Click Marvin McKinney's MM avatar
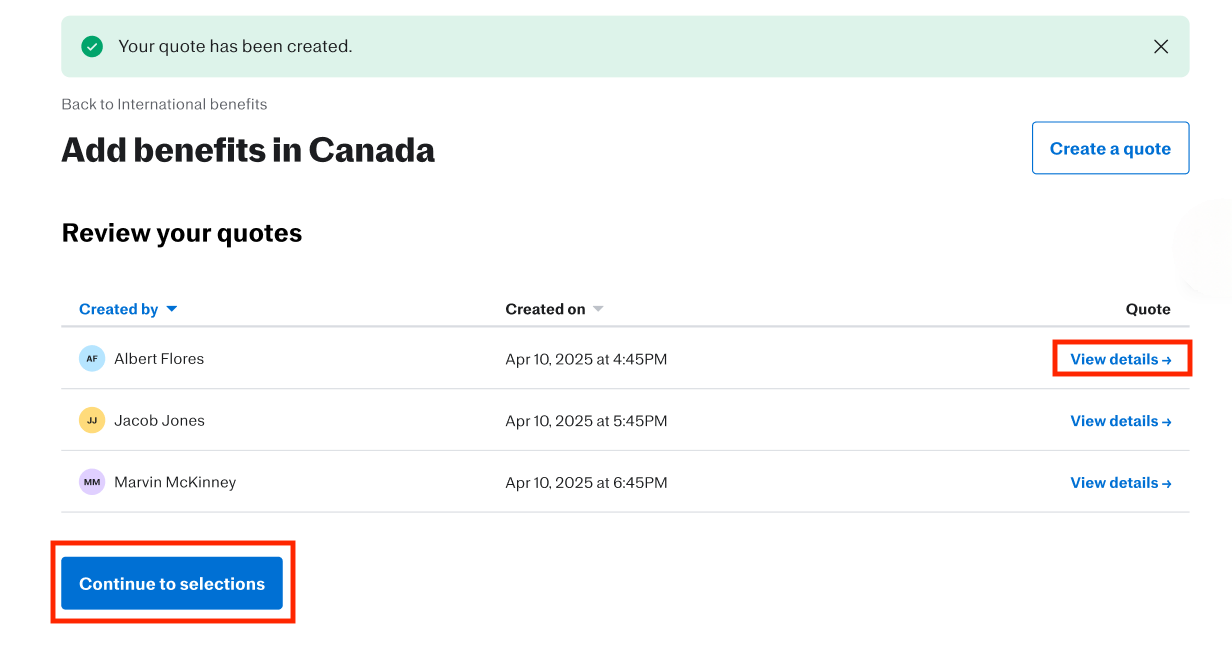This screenshot has height=668, width=1232. click(x=92, y=482)
